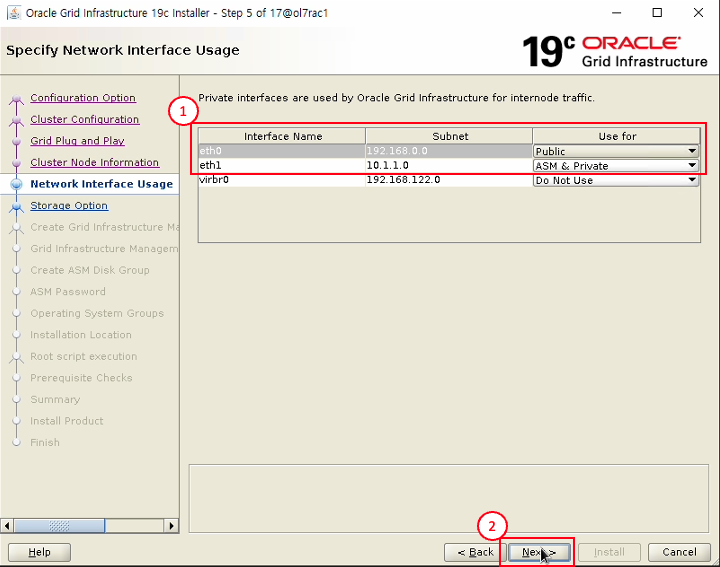This screenshot has width=720, height=567.
Task: Click the Java icon in title bar
Action: point(14,13)
